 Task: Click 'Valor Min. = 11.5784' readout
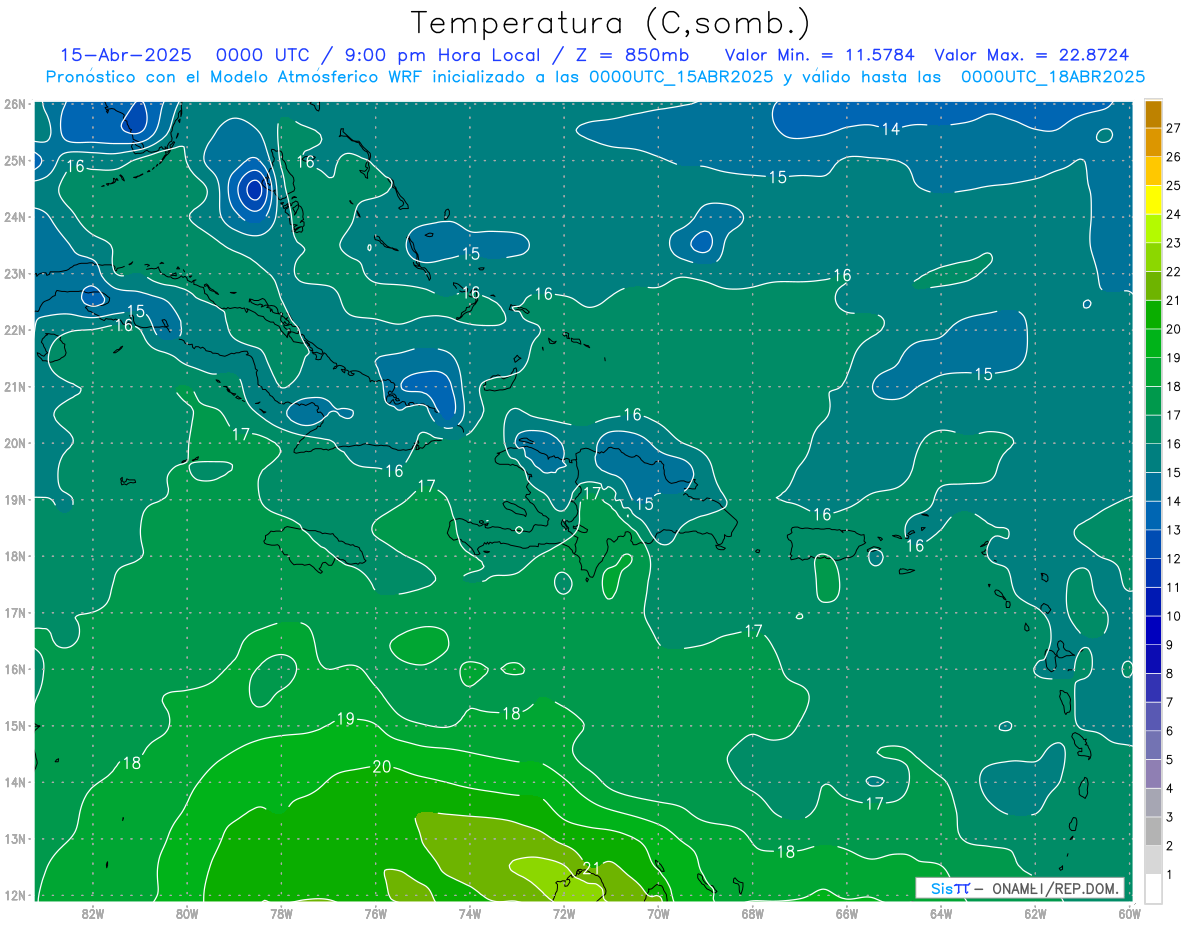tap(819, 55)
